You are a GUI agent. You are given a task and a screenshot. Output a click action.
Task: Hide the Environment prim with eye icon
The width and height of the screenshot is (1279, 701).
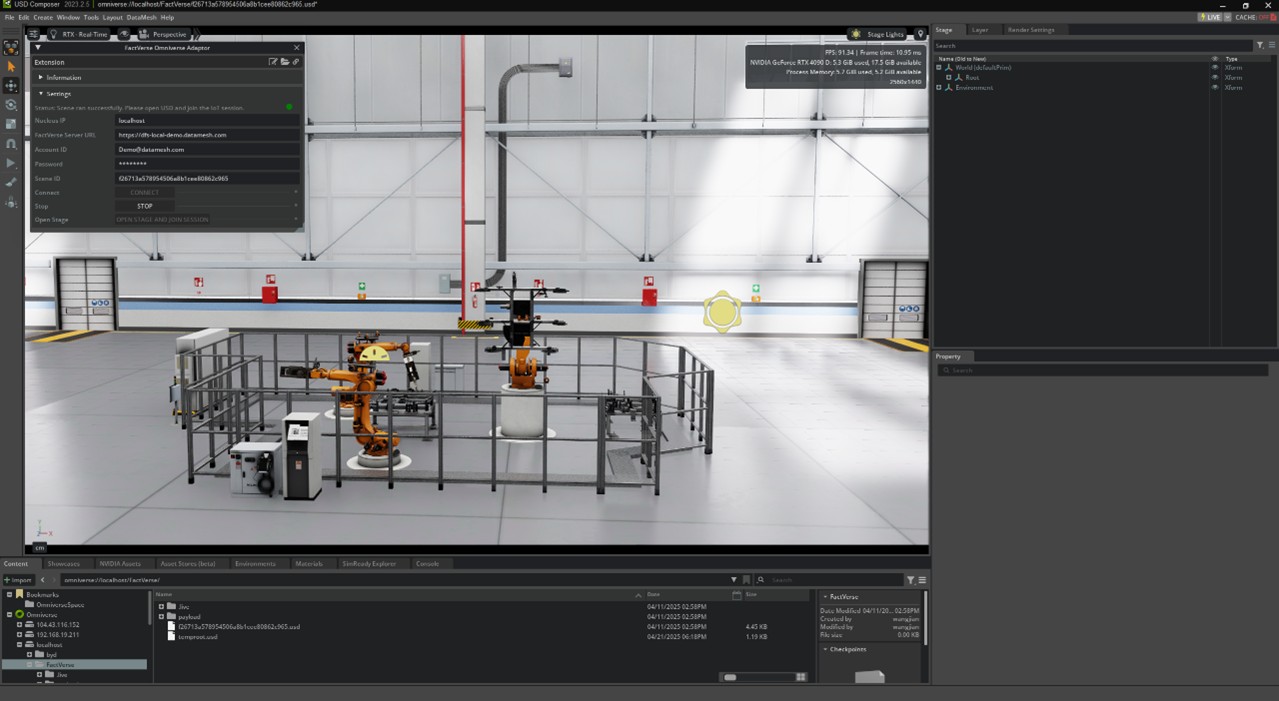1215,88
